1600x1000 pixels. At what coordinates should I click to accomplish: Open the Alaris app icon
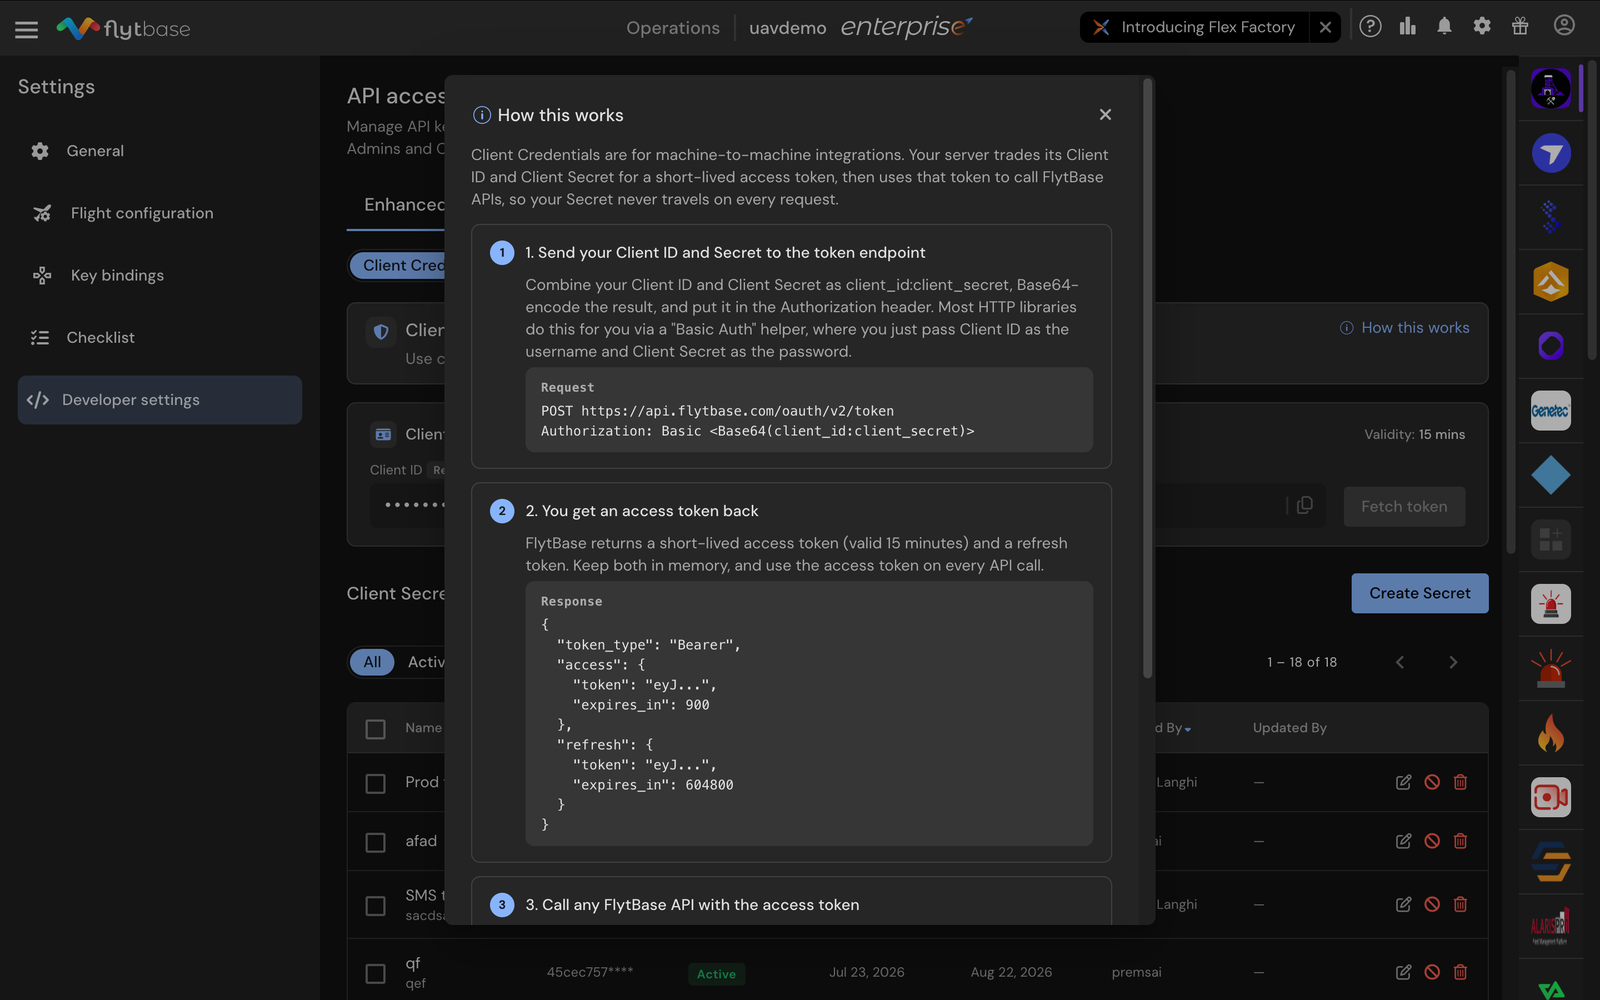click(x=1551, y=926)
